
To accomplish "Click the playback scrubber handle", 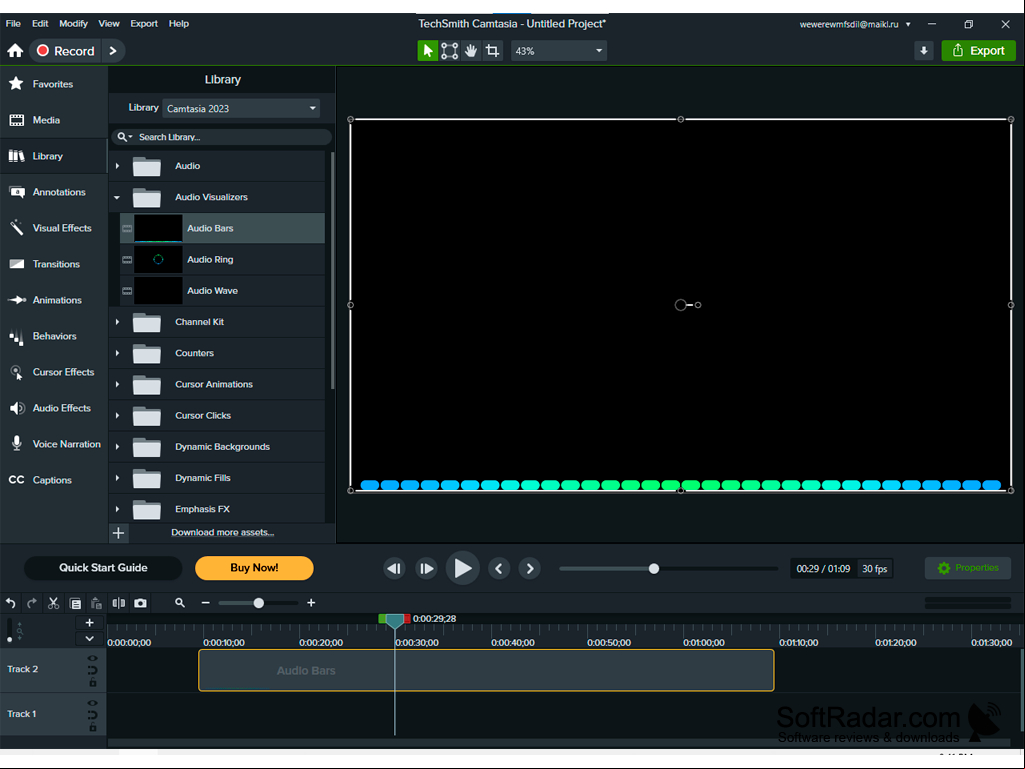I will [654, 568].
